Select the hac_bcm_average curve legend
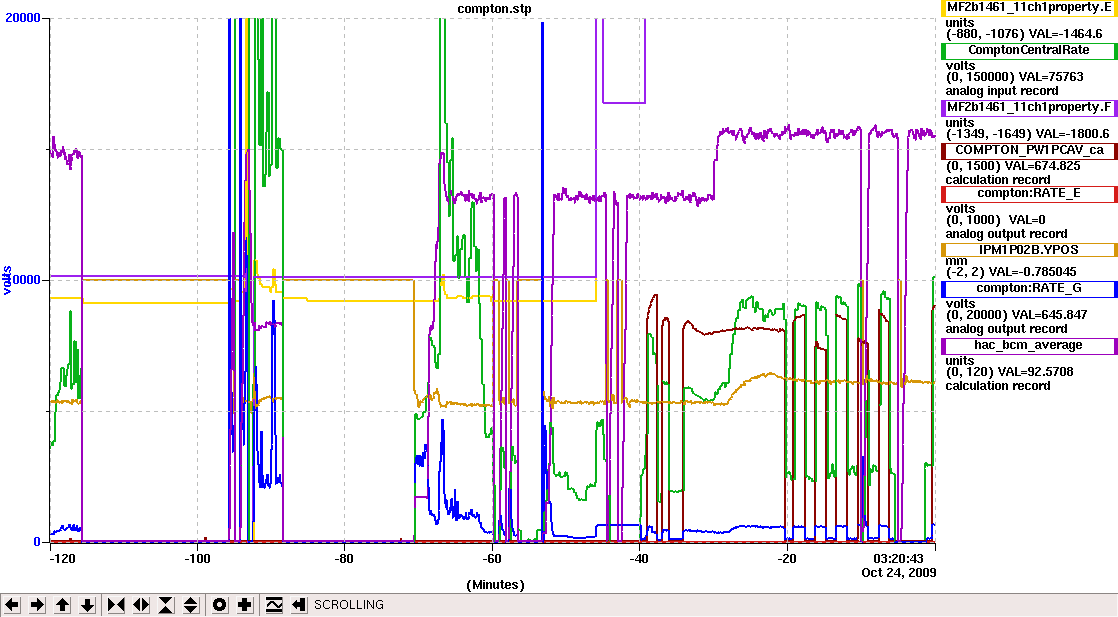This screenshot has height=617, width=1118. point(1029,345)
